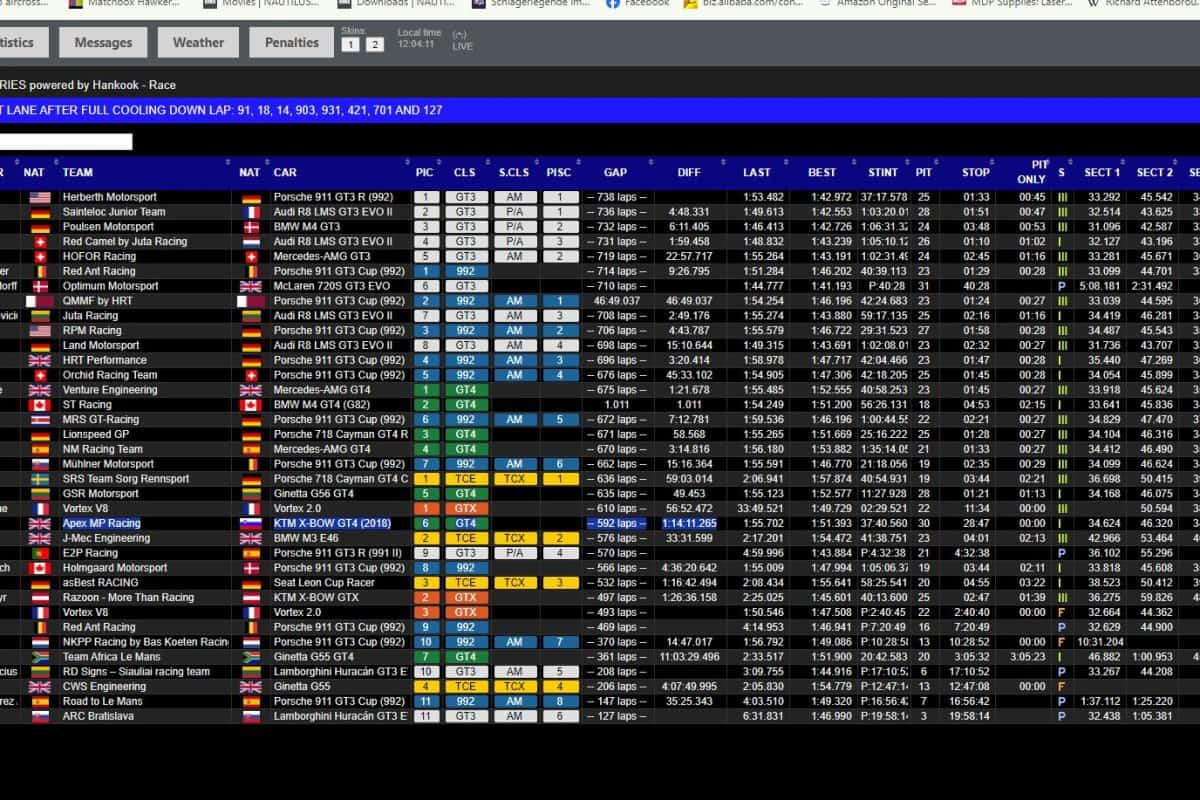Click Qatar flag next to QMMF by HRT

click(39, 301)
